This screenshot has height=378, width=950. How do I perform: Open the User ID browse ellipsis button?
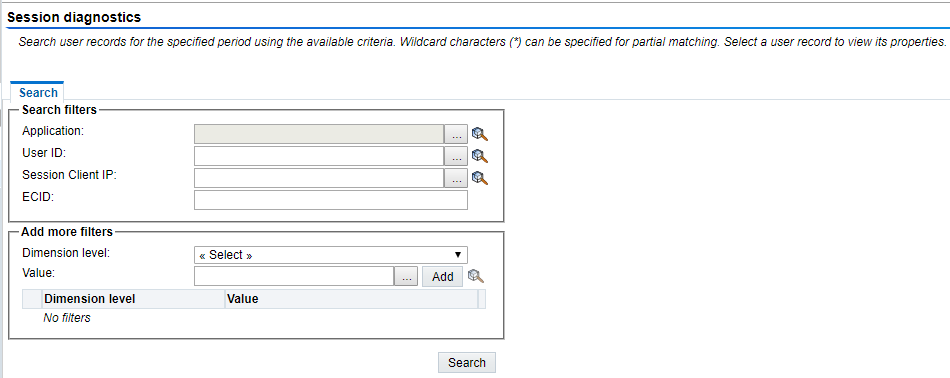click(x=456, y=156)
